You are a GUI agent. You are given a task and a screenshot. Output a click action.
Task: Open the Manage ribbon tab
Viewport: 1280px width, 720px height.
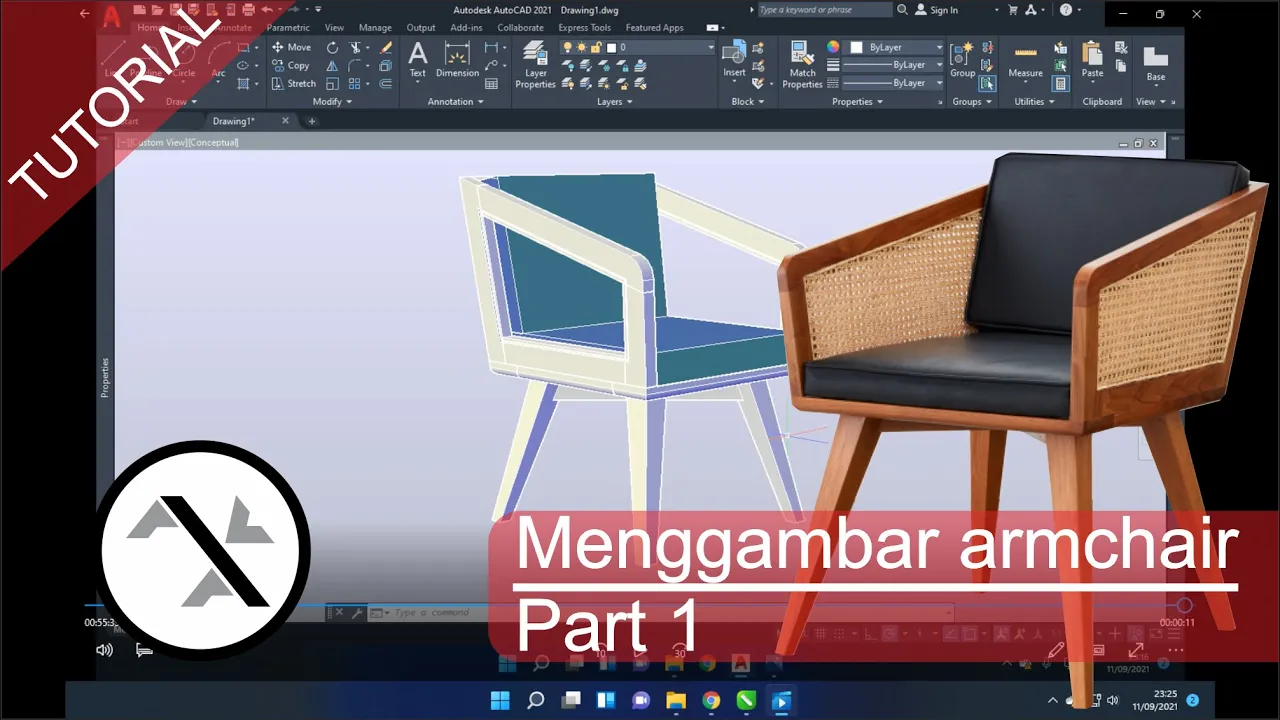375,28
